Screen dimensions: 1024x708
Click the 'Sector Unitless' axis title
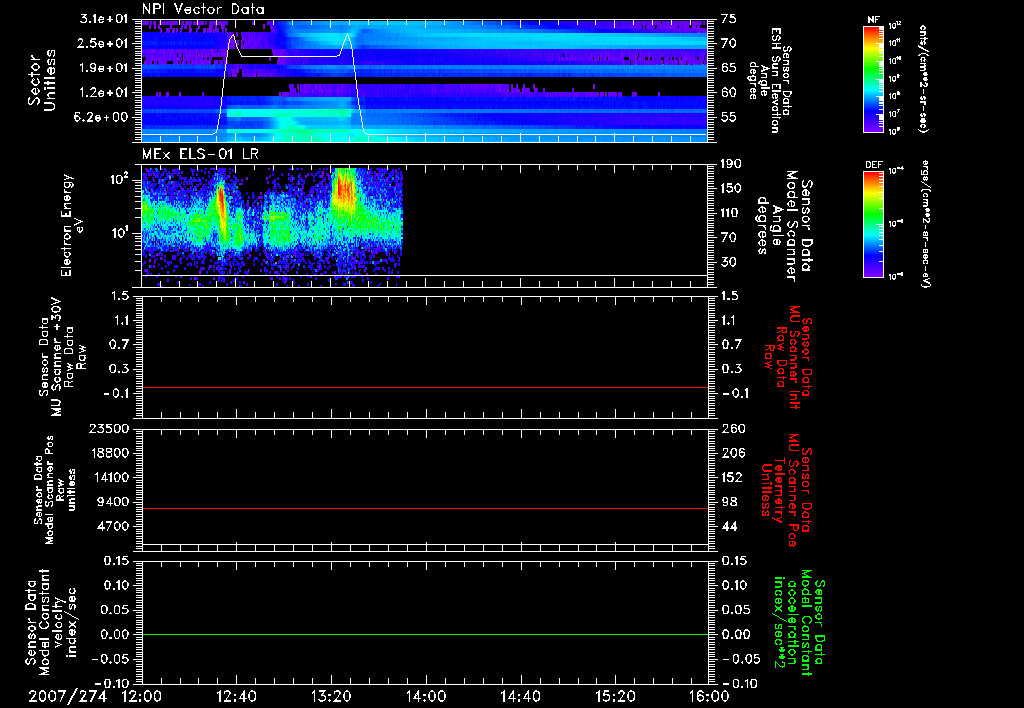(42, 80)
